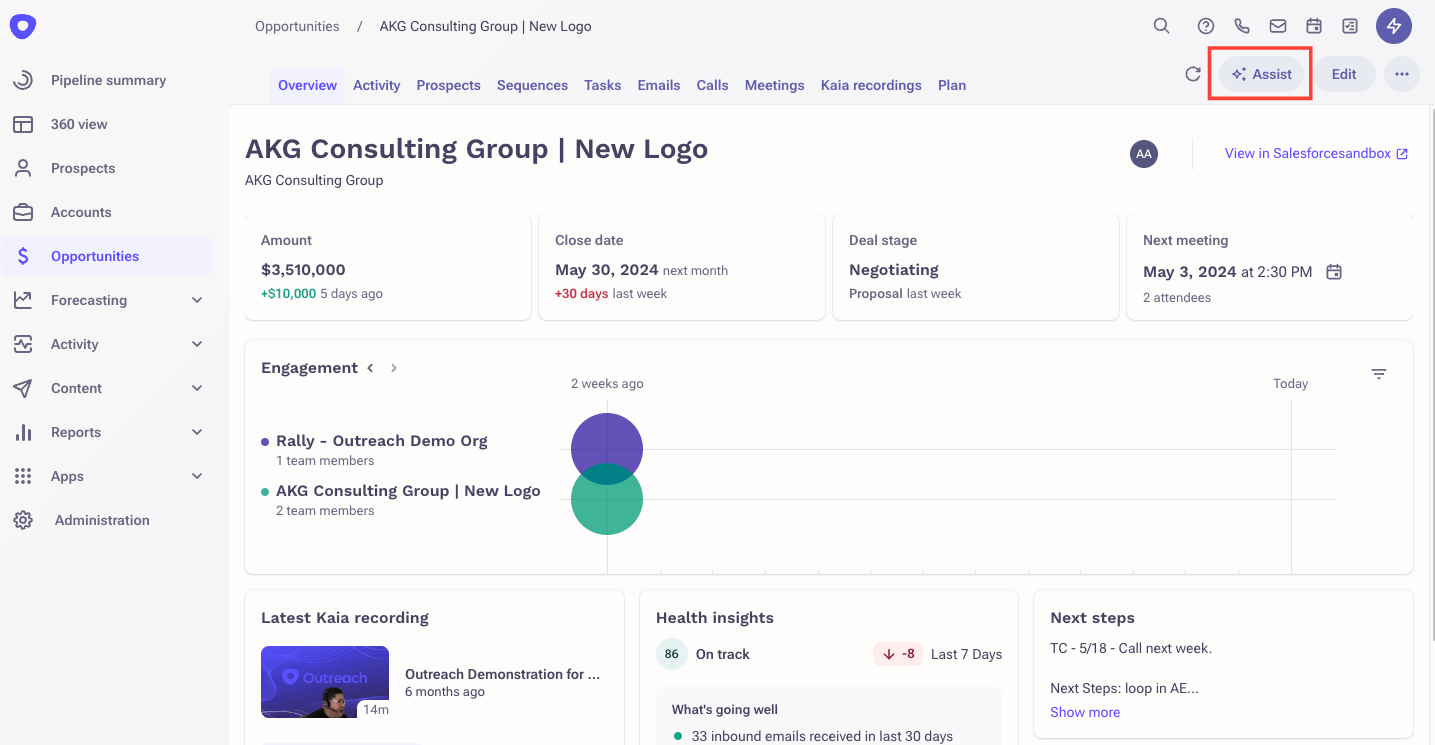This screenshot has width=1435, height=745.
Task: Click the Edit button
Action: 1344,74
